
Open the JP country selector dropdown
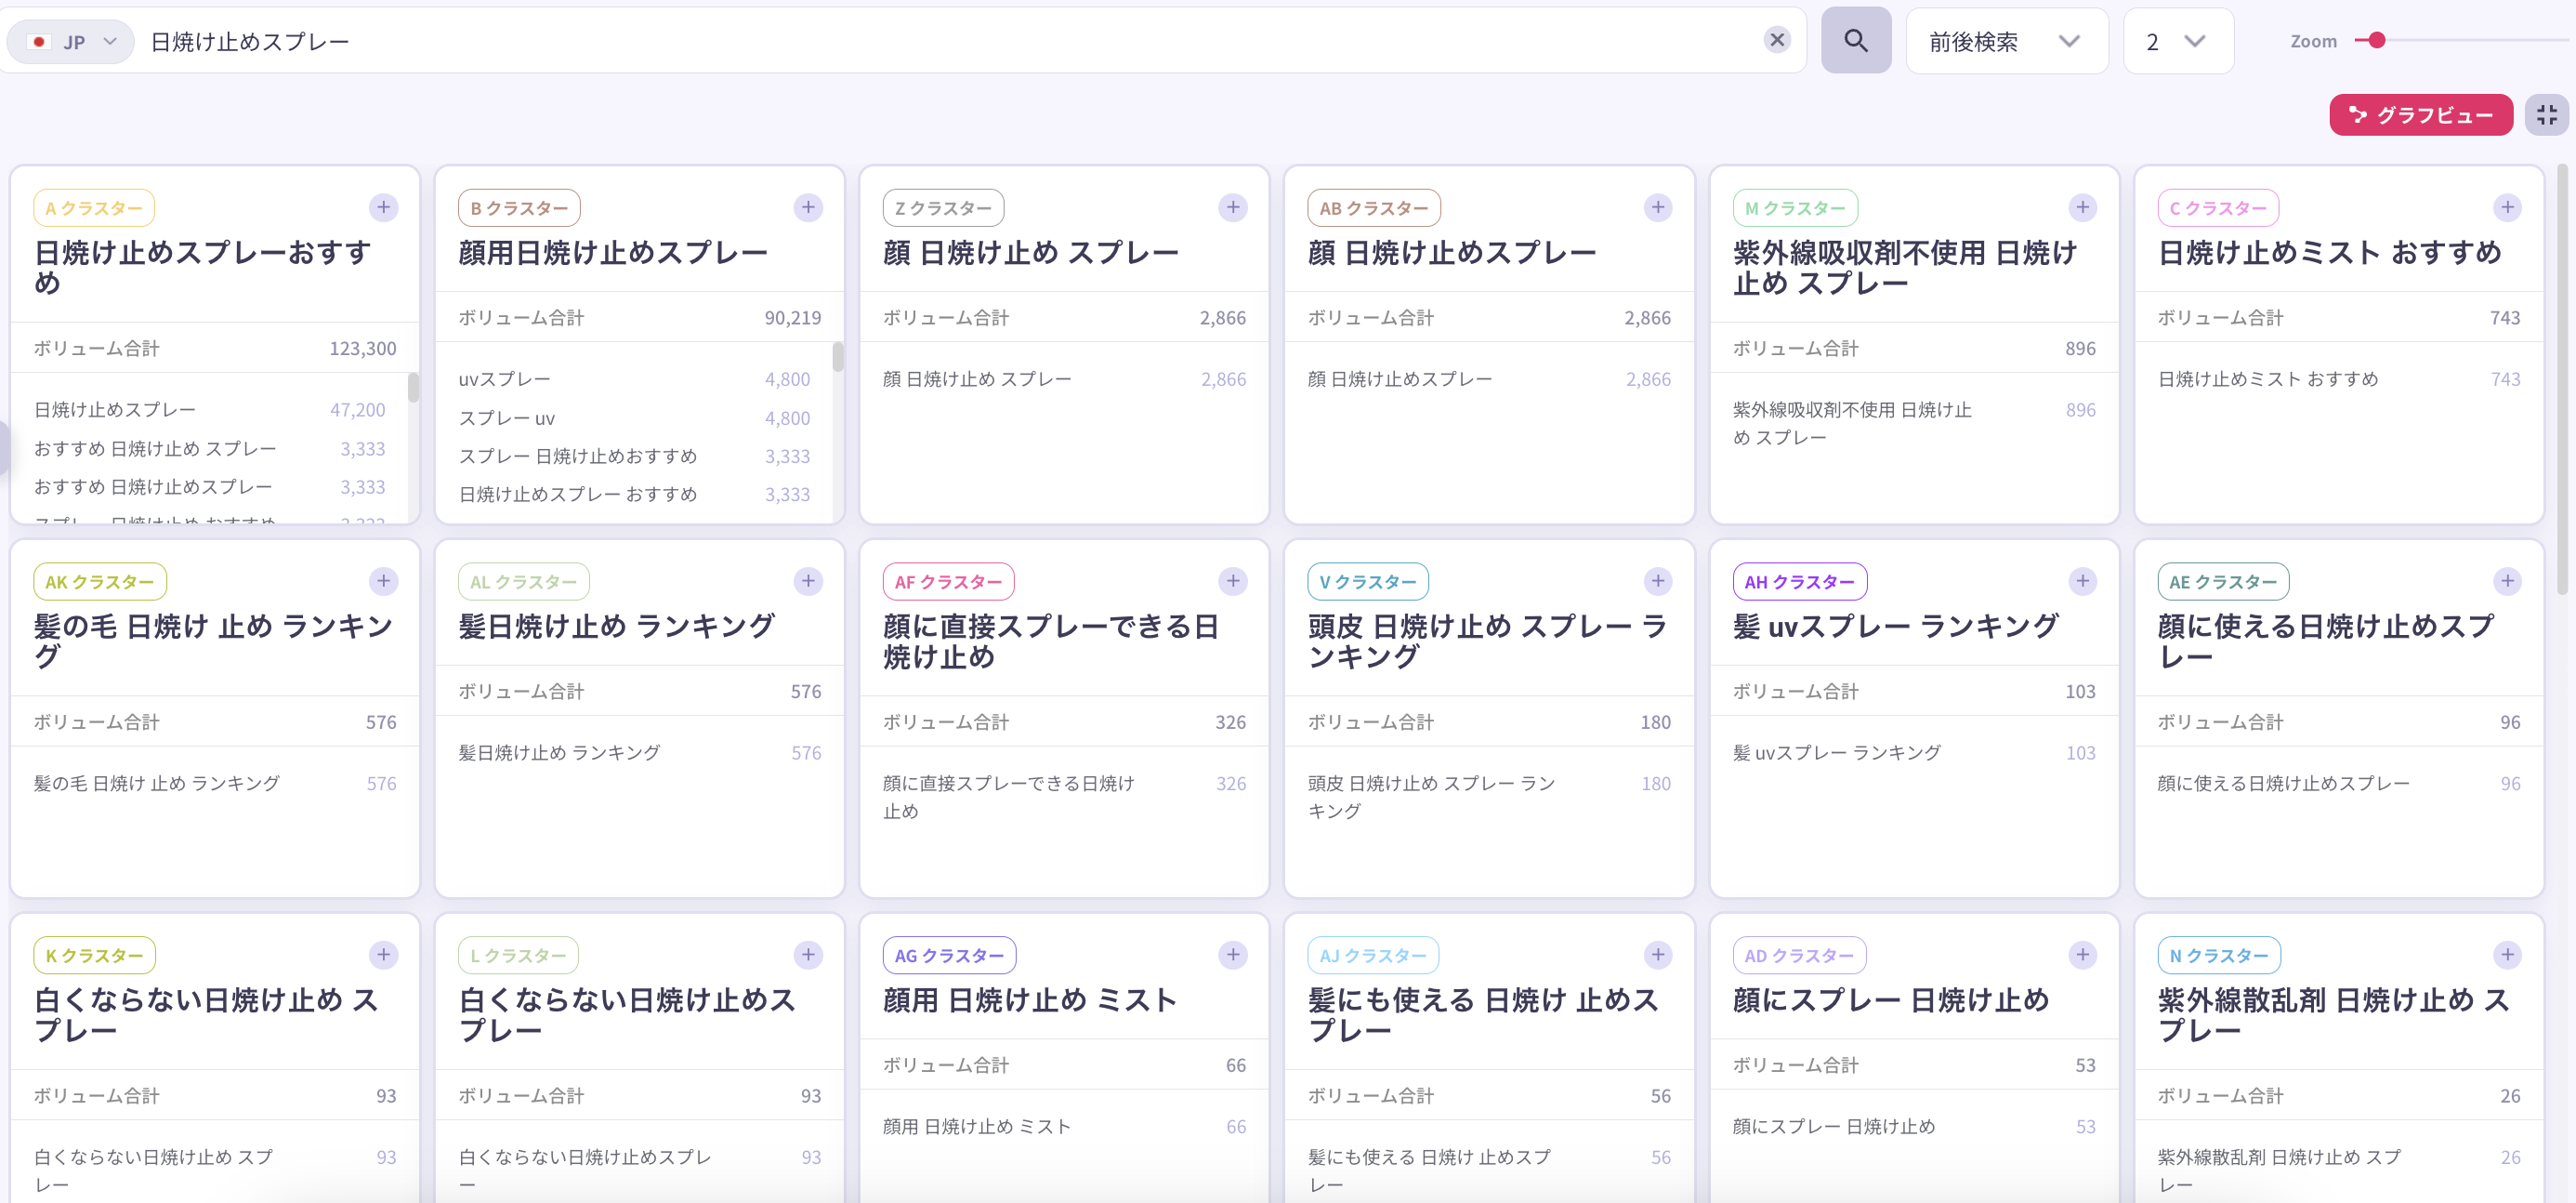tap(72, 42)
